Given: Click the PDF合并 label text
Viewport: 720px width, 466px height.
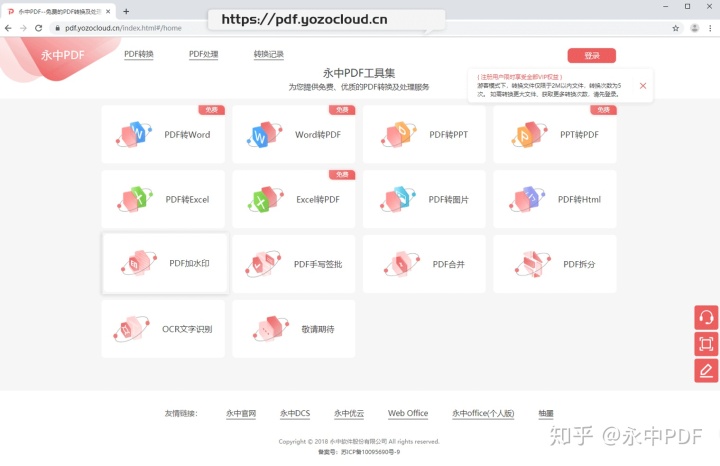Looking at the screenshot, I should [449, 264].
